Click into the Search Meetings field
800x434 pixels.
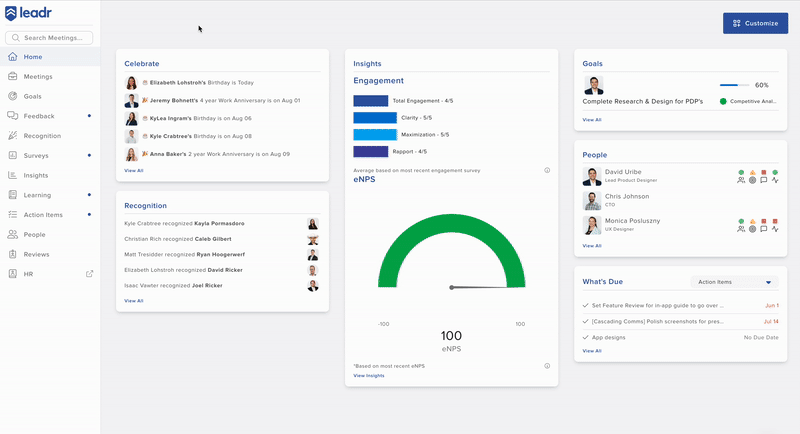point(50,38)
